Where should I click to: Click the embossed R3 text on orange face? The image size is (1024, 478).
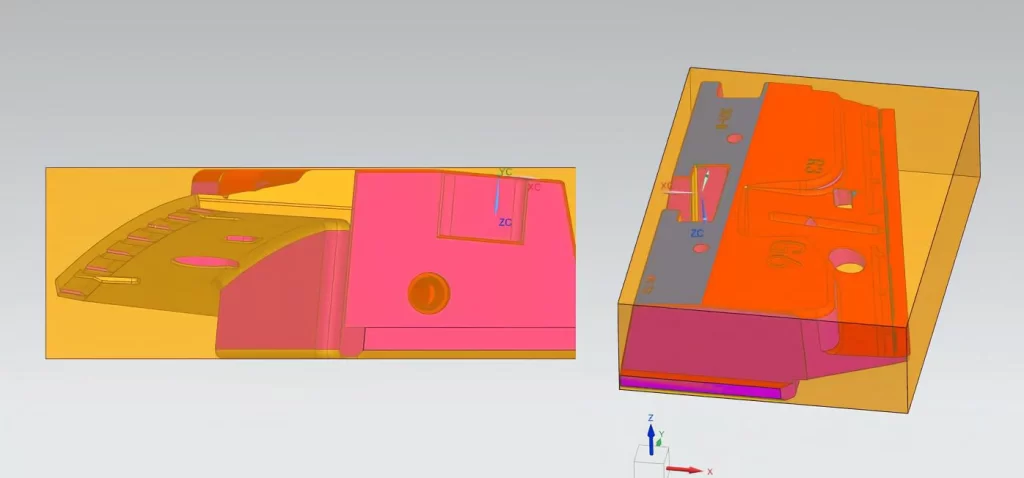(x=815, y=166)
